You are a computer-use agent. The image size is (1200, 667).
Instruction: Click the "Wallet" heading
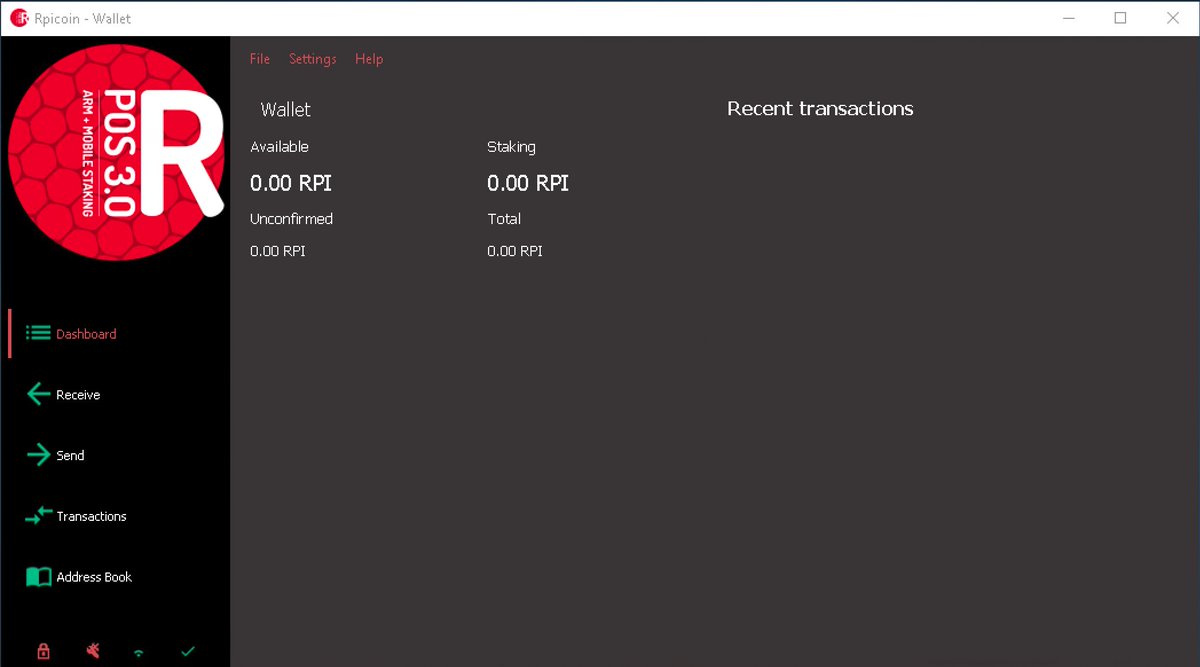point(286,109)
